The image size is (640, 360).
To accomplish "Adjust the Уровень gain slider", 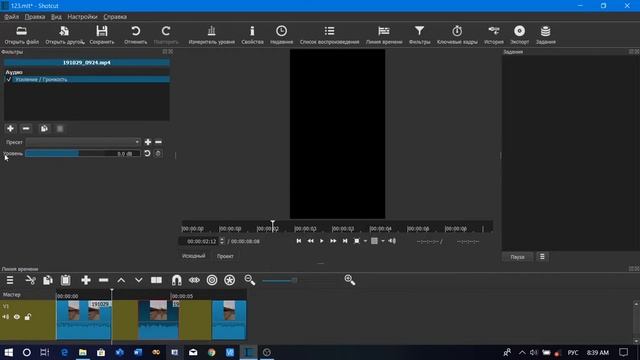I will (82, 153).
